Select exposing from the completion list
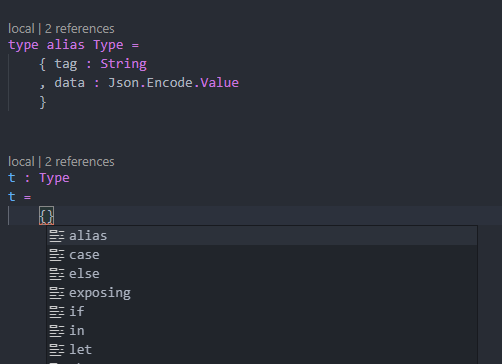 pyautogui.click(x=262, y=293)
